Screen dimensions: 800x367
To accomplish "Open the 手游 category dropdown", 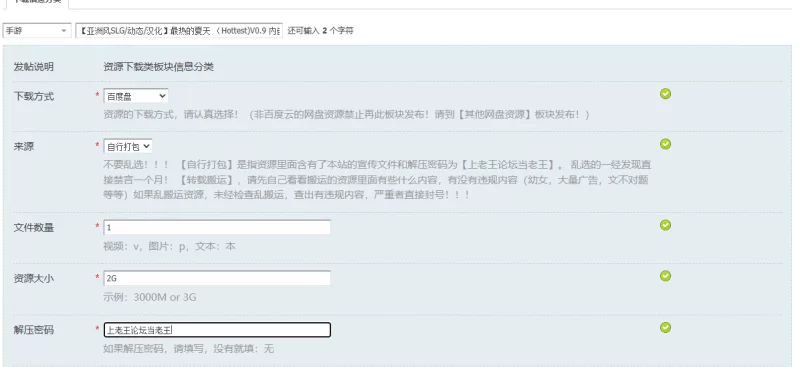I will click(x=36, y=31).
